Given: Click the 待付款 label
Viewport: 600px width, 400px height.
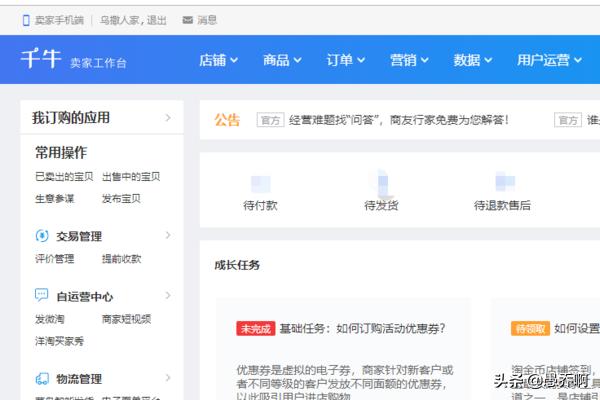Looking at the screenshot, I should click(x=260, y=206).
